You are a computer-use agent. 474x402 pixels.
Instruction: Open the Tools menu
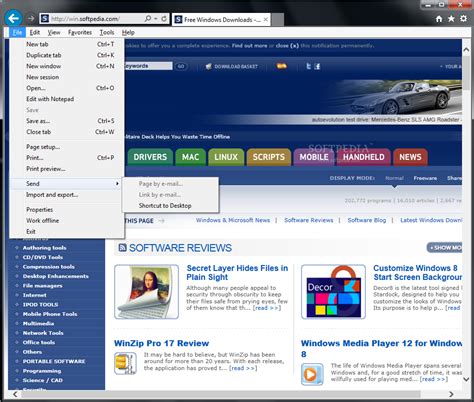tap(107, 32)
